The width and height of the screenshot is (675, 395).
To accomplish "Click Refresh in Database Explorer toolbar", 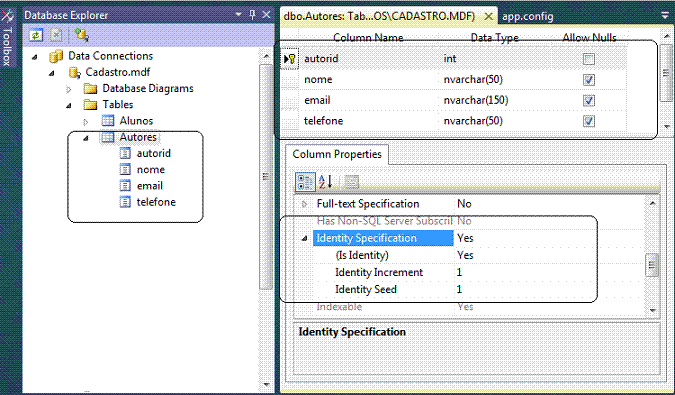I will click(x=36, y=35).
